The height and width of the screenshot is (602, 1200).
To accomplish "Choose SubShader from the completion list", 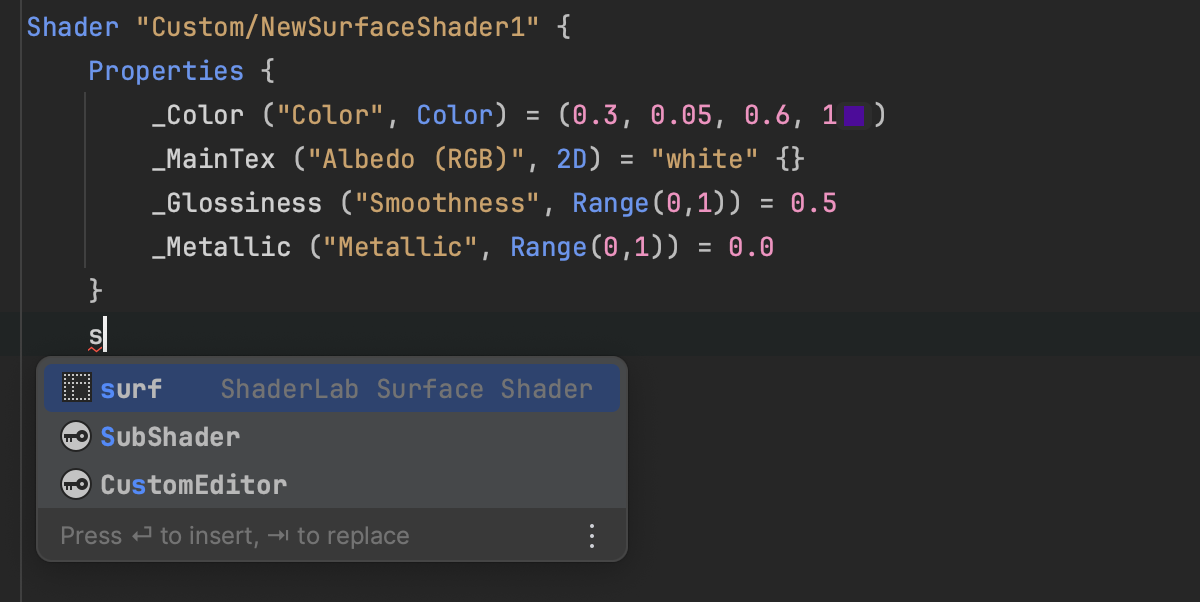I will 170,437.
